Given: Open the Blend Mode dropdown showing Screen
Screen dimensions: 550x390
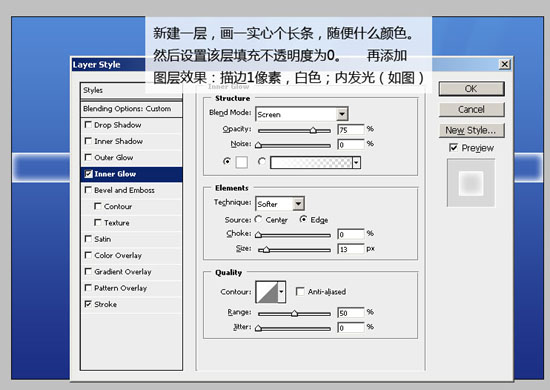Looking at the screenshot, I should tap(342, 114).
